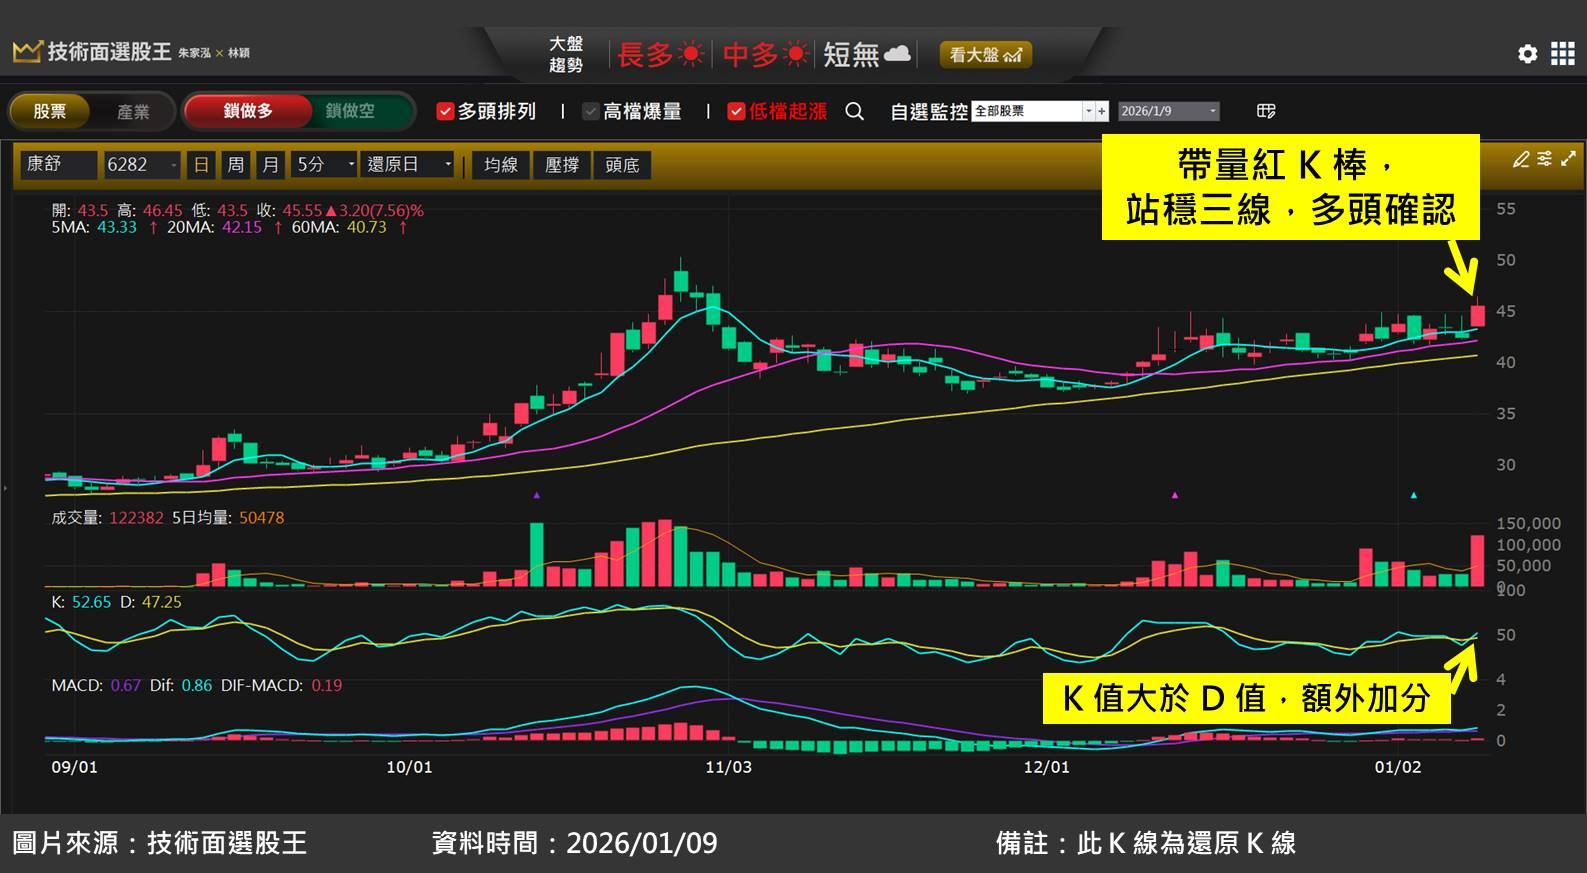Click the 5MA value 43.33

pos(117,227)
